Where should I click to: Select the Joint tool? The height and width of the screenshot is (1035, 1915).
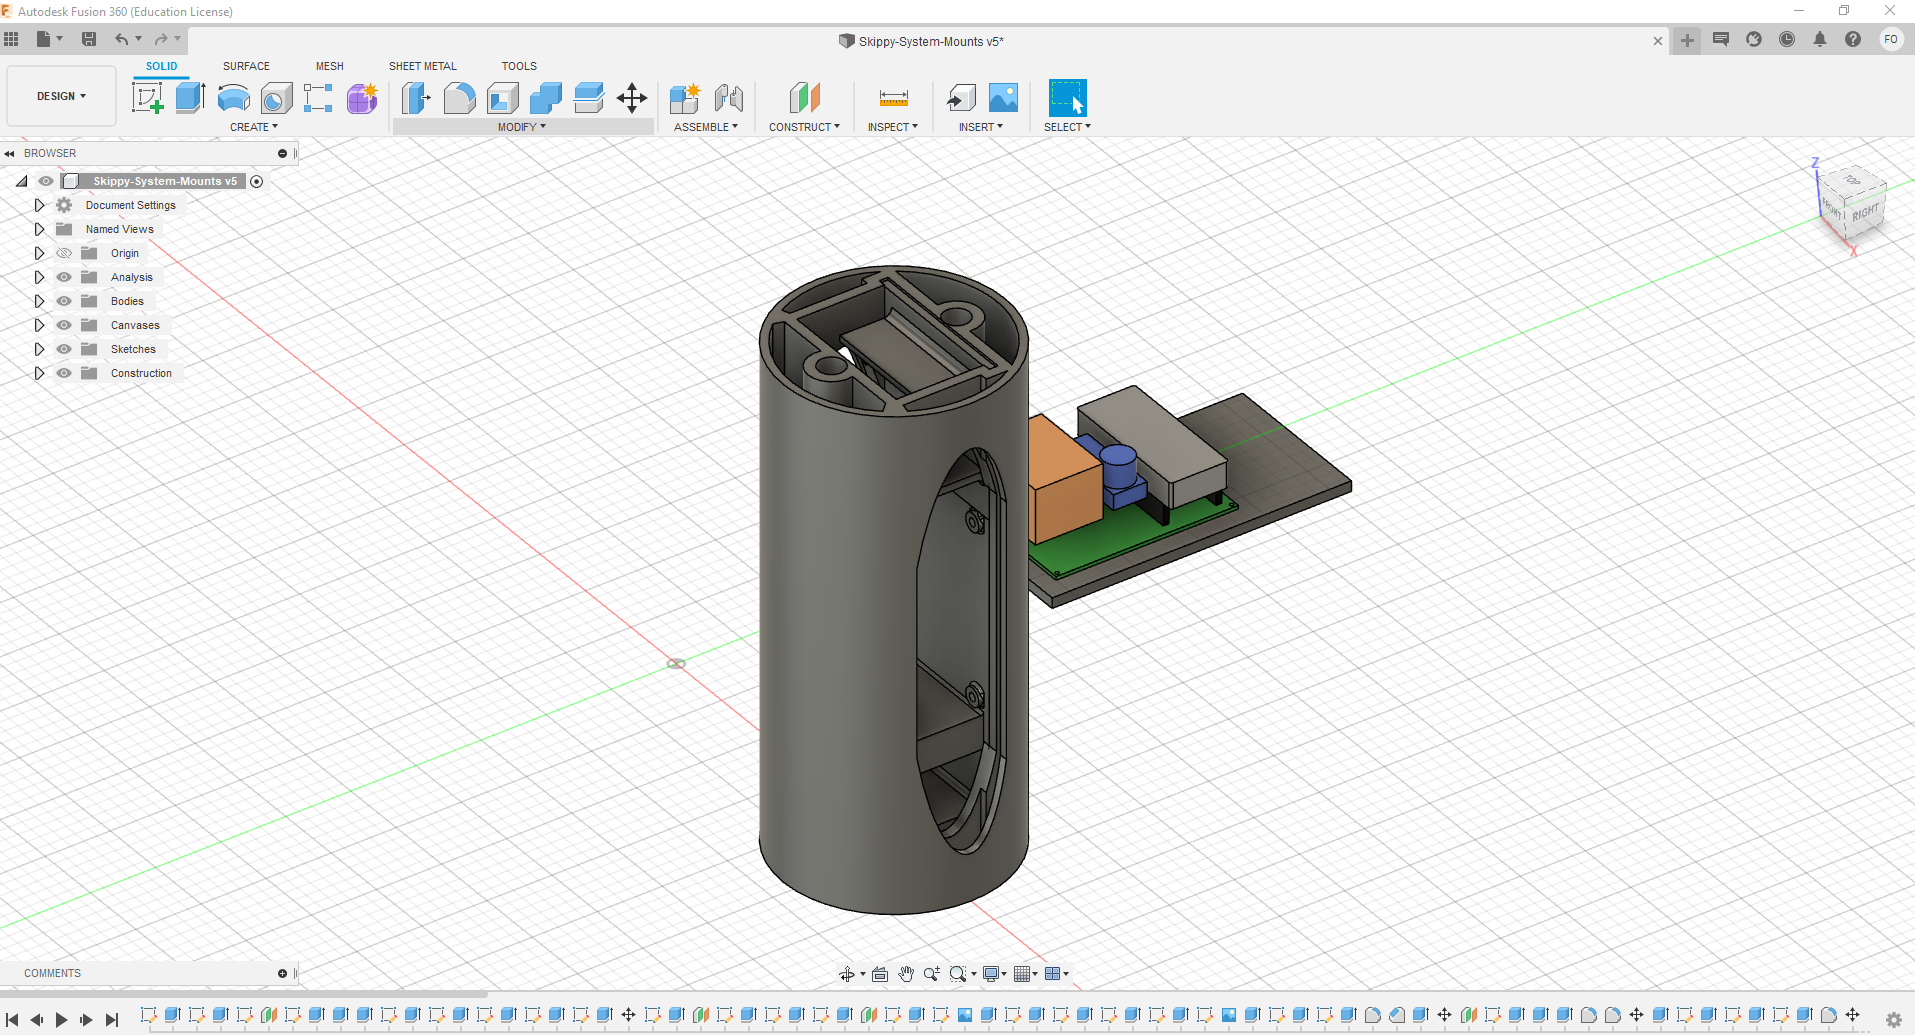point(729,98)
